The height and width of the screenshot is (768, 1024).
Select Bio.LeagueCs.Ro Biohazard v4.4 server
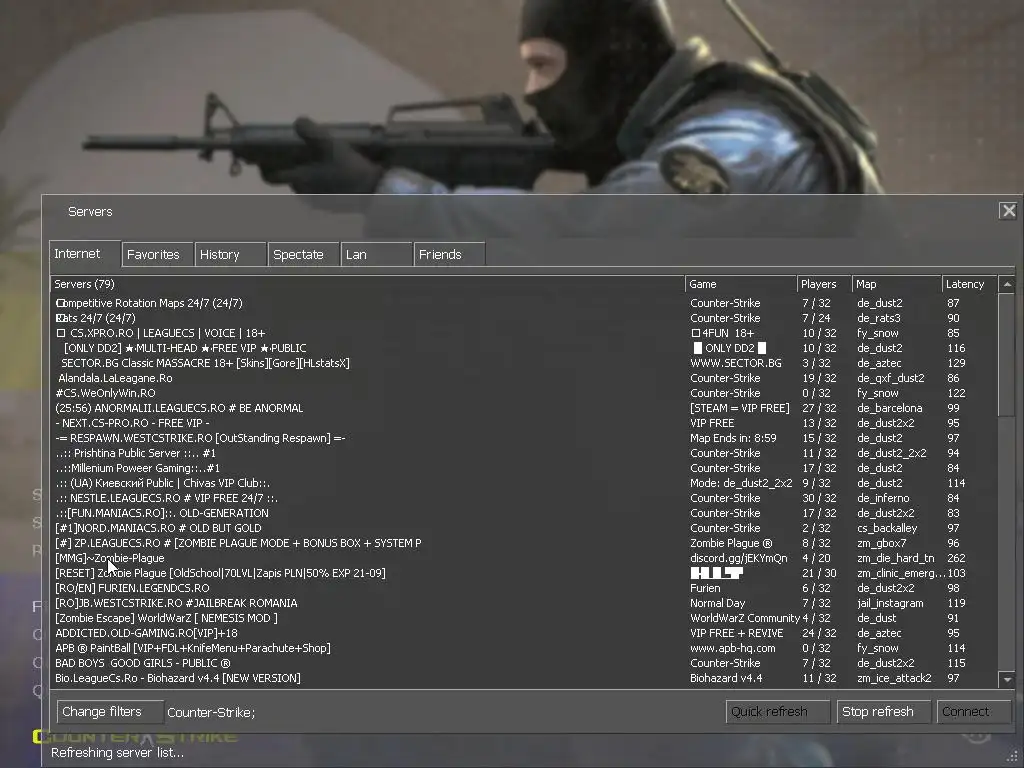tap(524, 679)
